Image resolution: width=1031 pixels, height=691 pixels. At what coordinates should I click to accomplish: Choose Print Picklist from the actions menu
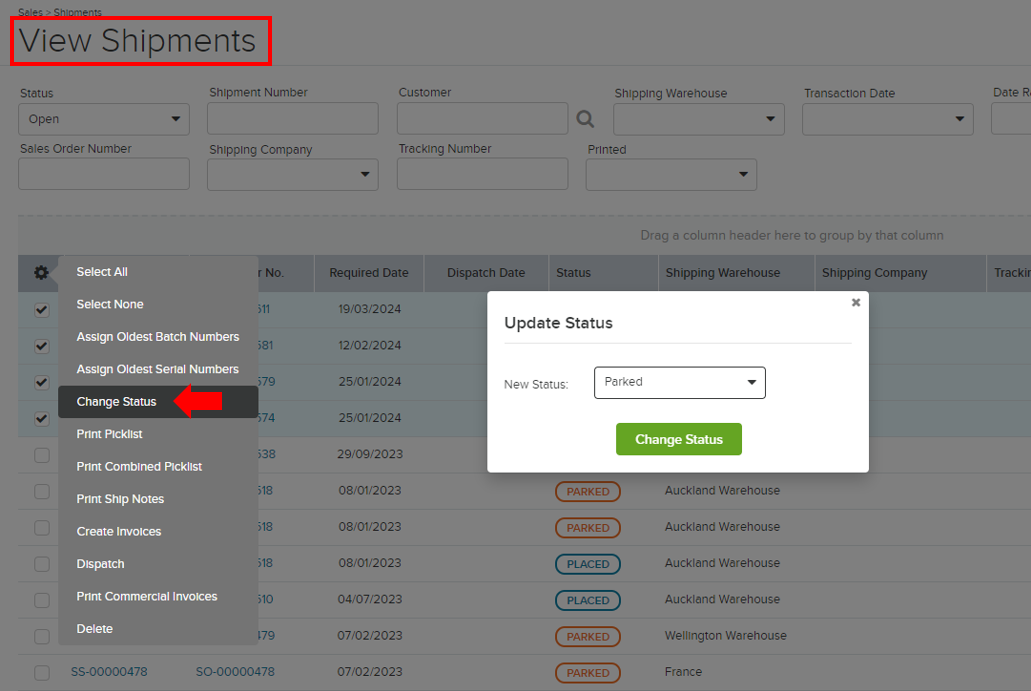tap(110, 434)
